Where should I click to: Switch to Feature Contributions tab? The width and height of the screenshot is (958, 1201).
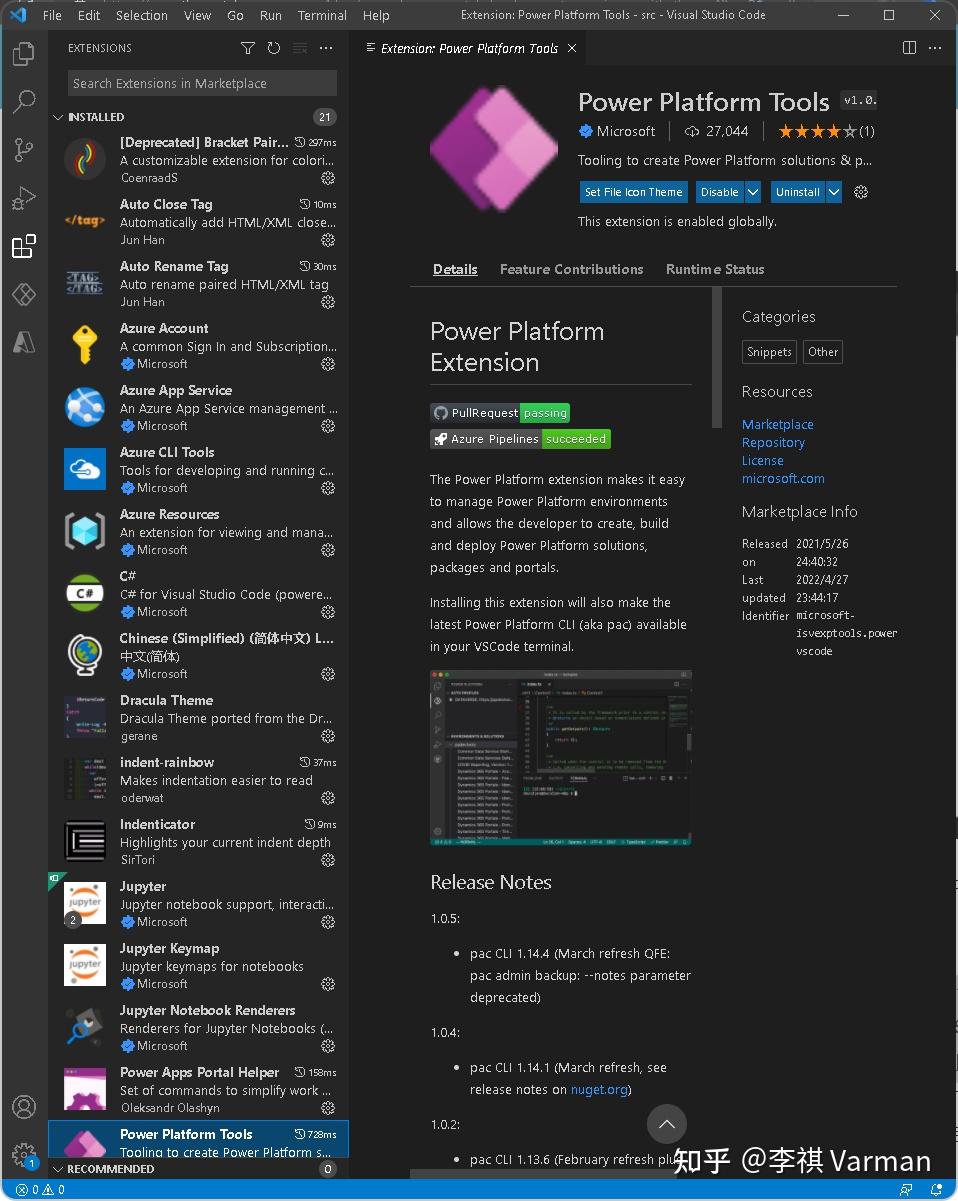click(572, 269)
